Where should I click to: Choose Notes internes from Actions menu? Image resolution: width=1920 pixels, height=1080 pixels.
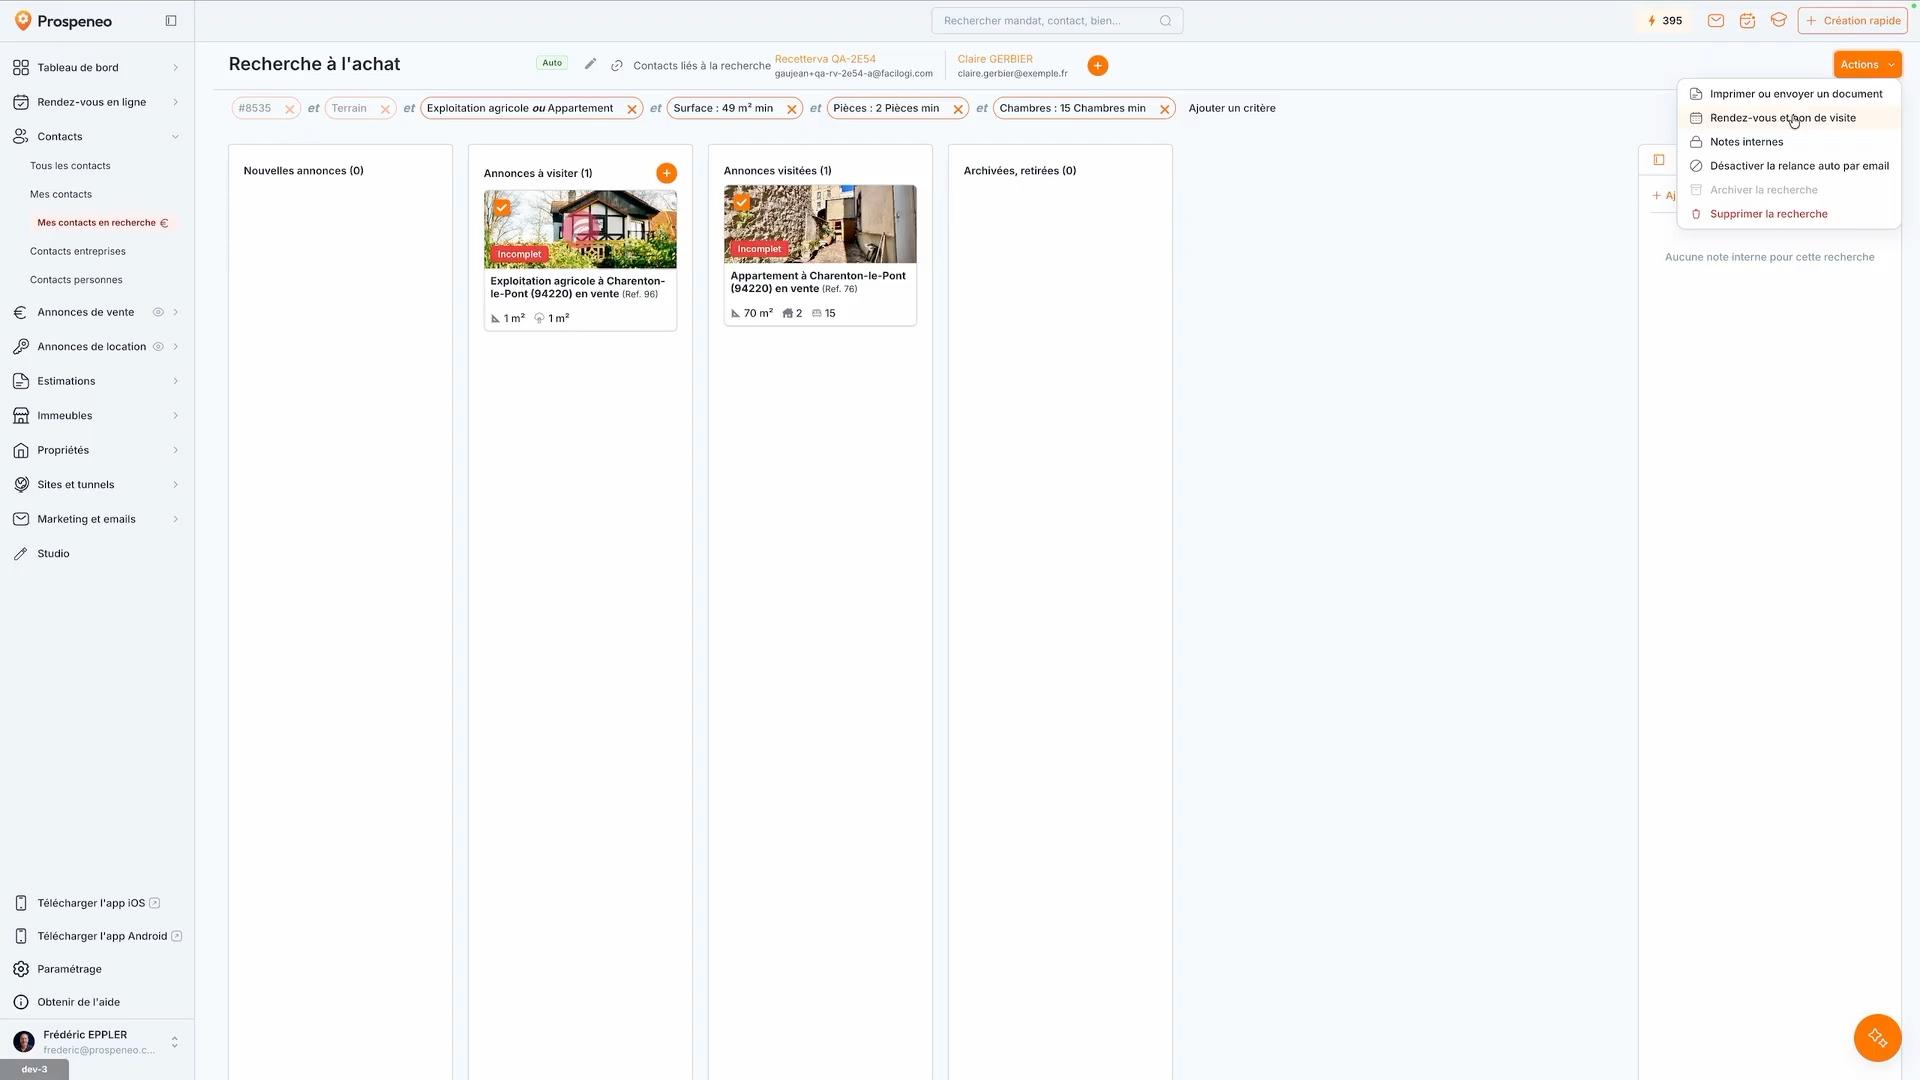click(x=1789, y=142)
